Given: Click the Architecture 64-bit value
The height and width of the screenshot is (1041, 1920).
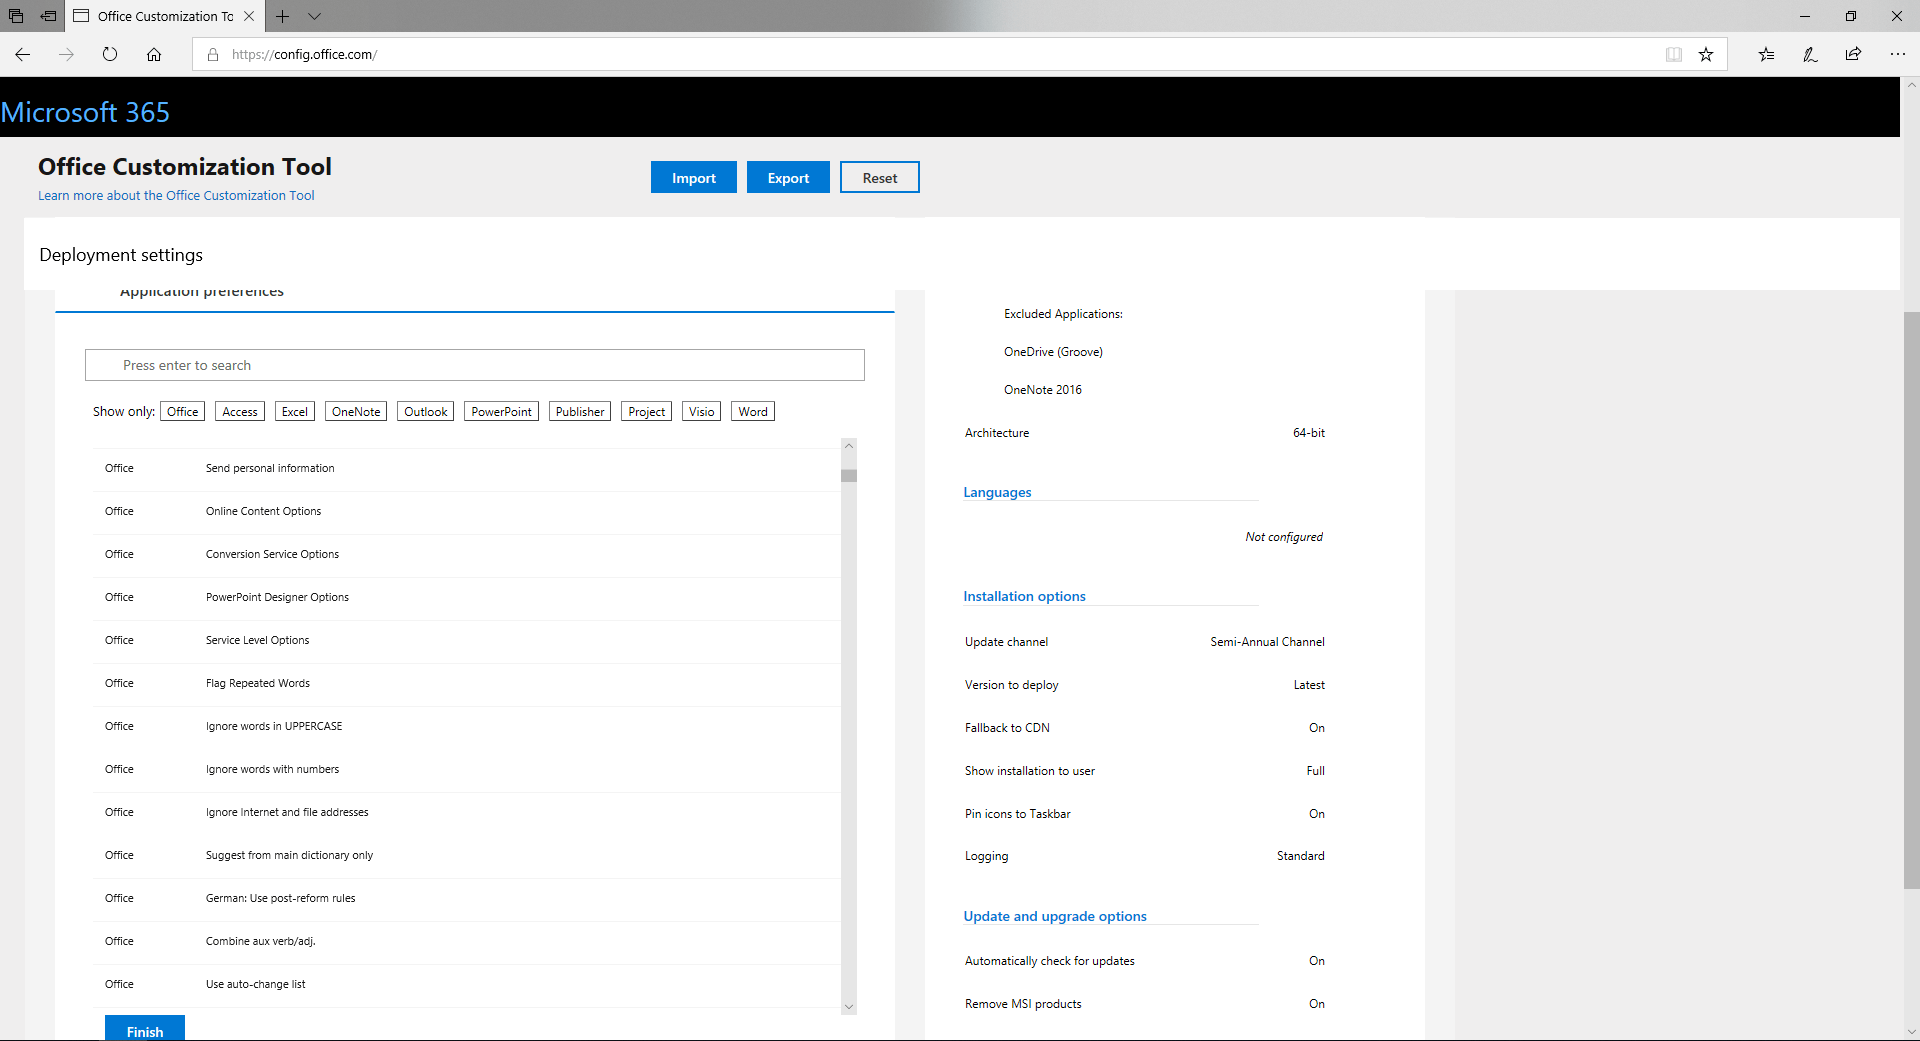Looking at the screenshot, I should 1308,433.
